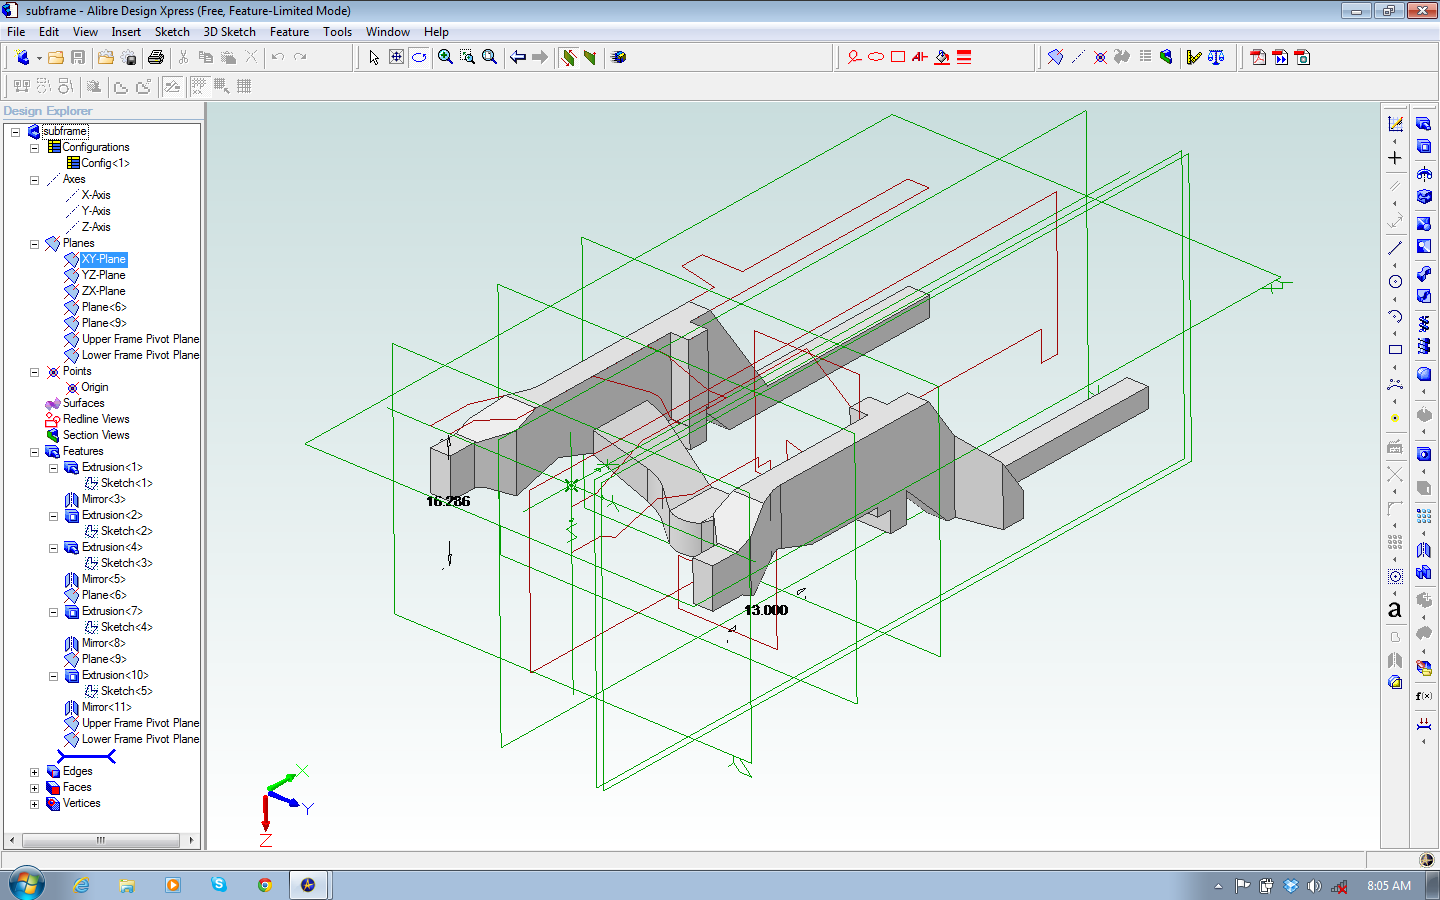Click the Insert Plane toolbar icon
This screenshot has height=900, width=1440.
(x=1055, y=57)
